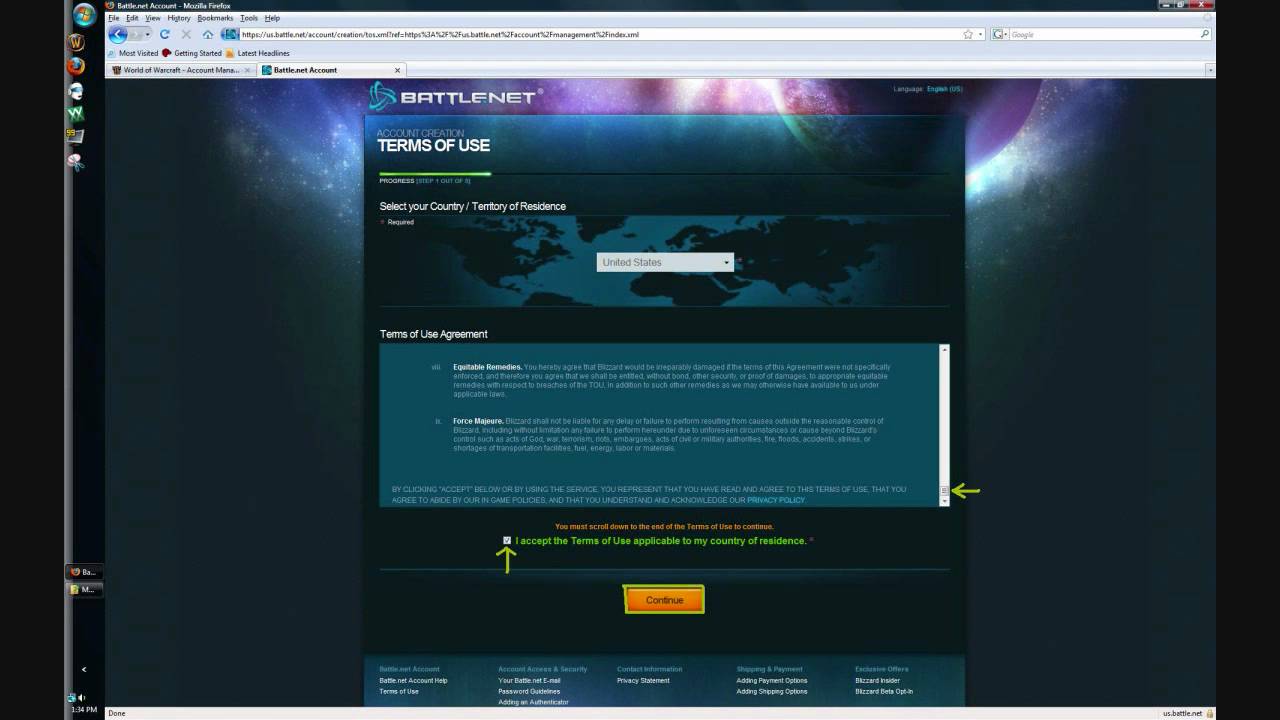Screen dimensions: 1280x720
Task: Close the Battle.net Account tab
Action: click(x=397, y=70)
